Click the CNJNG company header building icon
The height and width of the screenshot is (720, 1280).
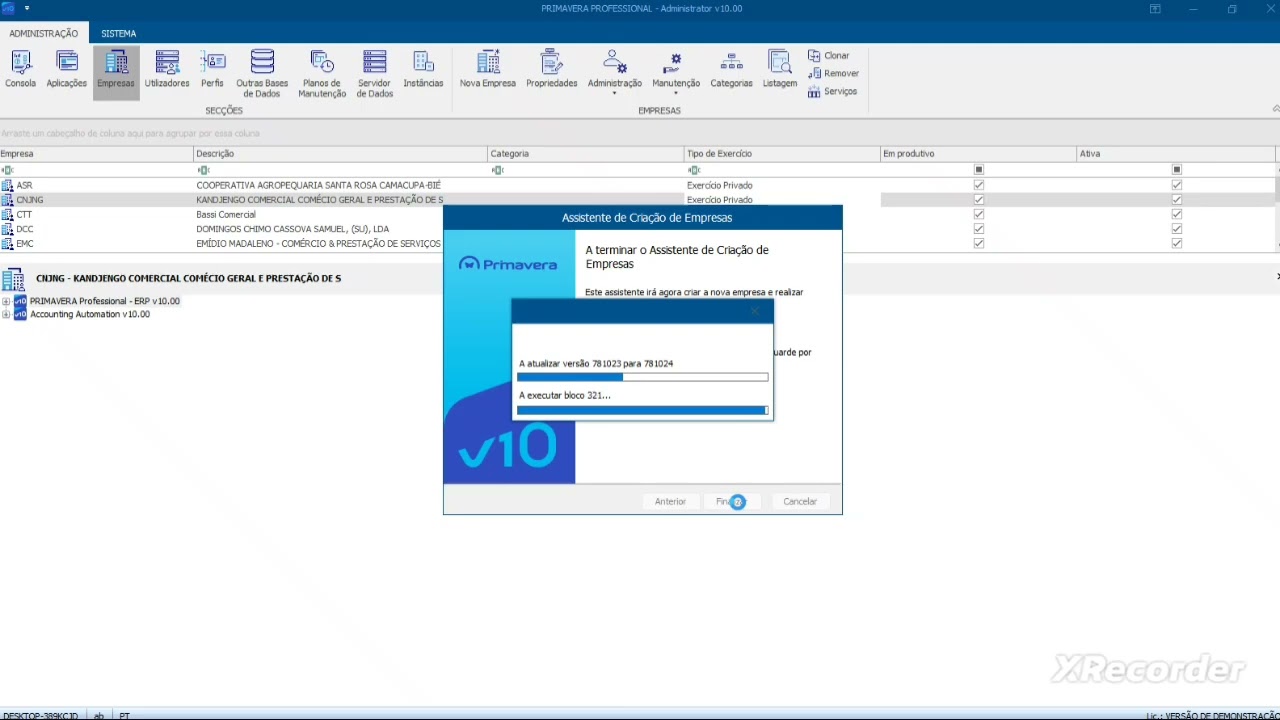coord(13,279)
